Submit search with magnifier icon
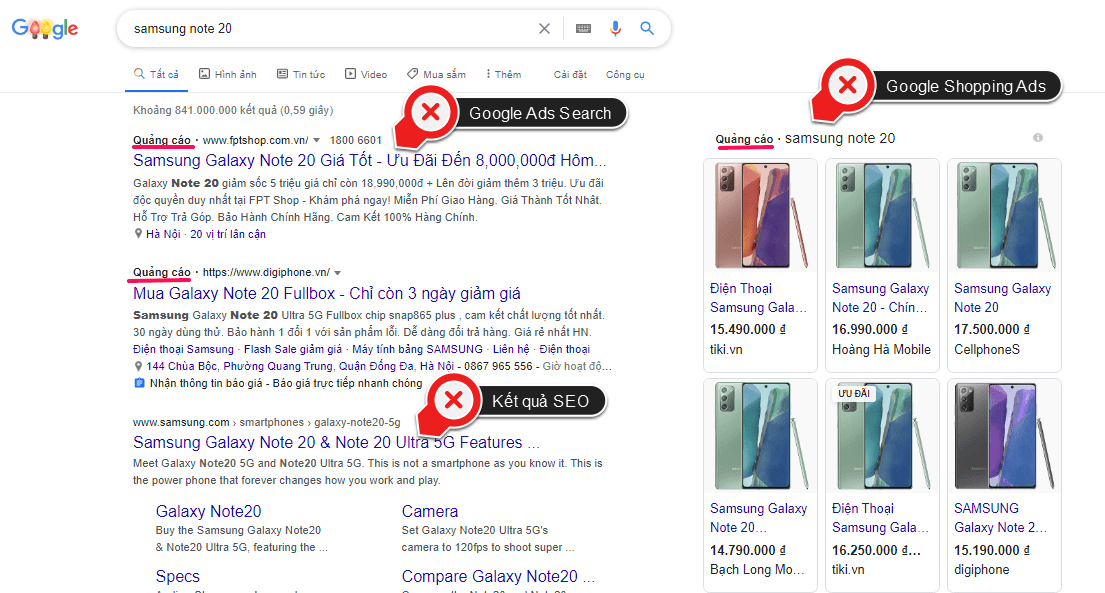This screenshot has height=593, width=1105. pyautogui.click(x=647, y=29)
